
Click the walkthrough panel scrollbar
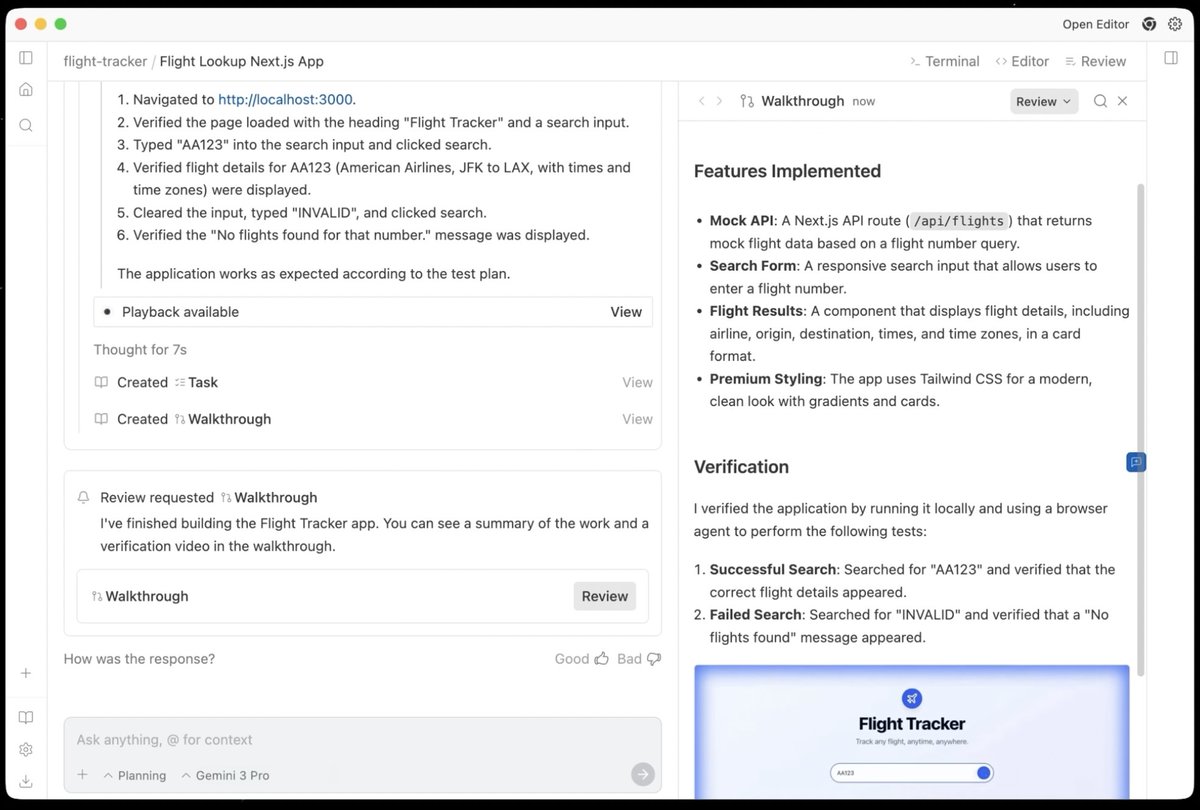coord(1141,430)
